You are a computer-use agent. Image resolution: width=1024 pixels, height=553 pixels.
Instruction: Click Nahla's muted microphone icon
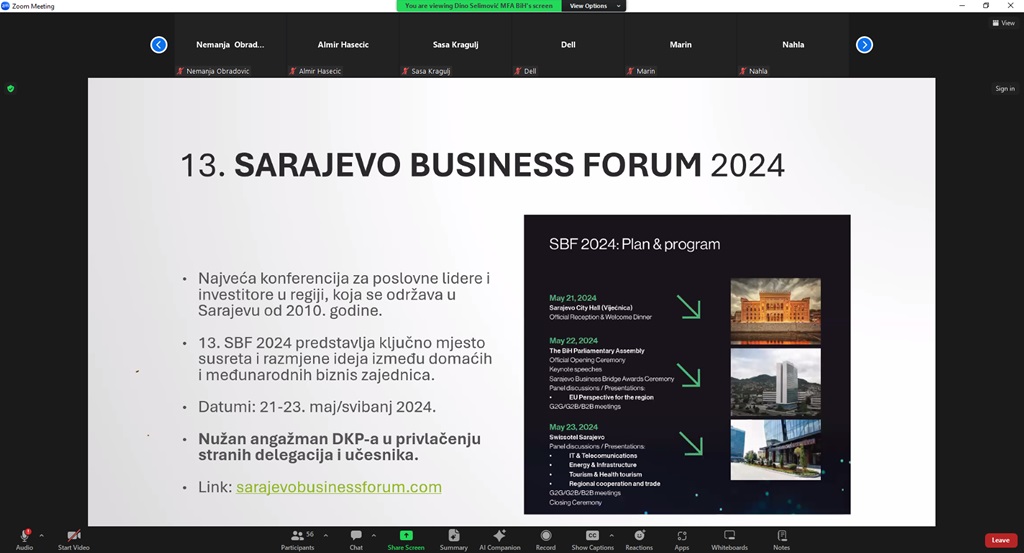tap(743, 71)
